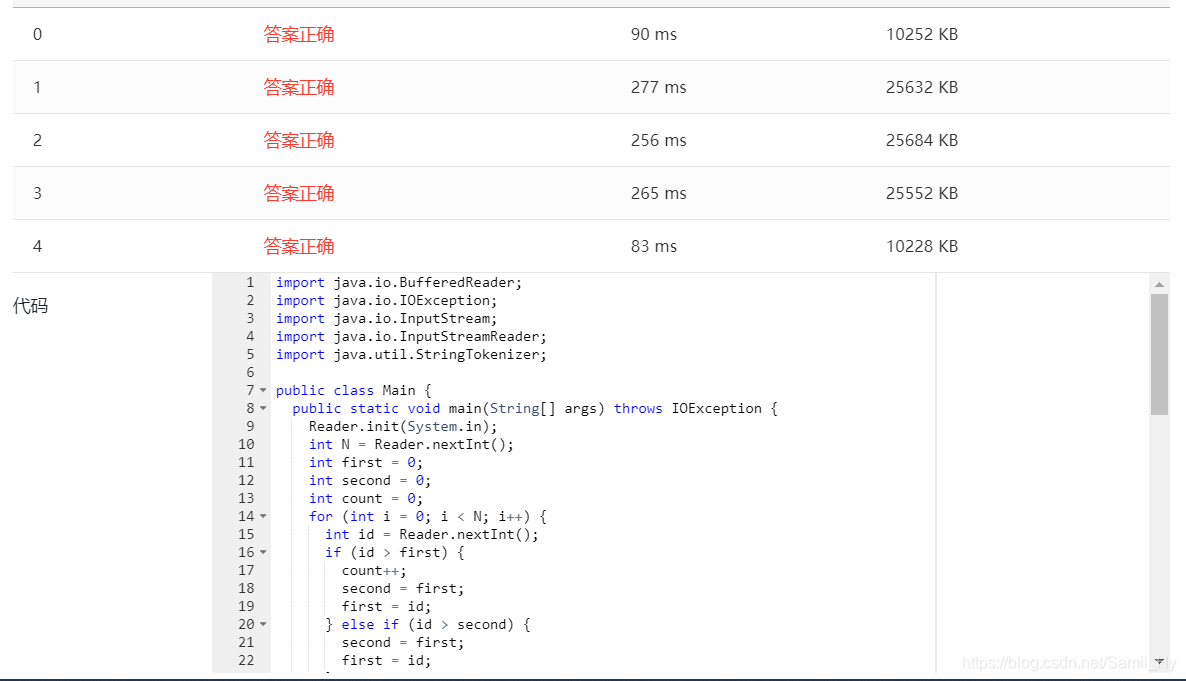Click the 25684 KB memory value
Screen dimensions: 1186x681
click(922, 140)
